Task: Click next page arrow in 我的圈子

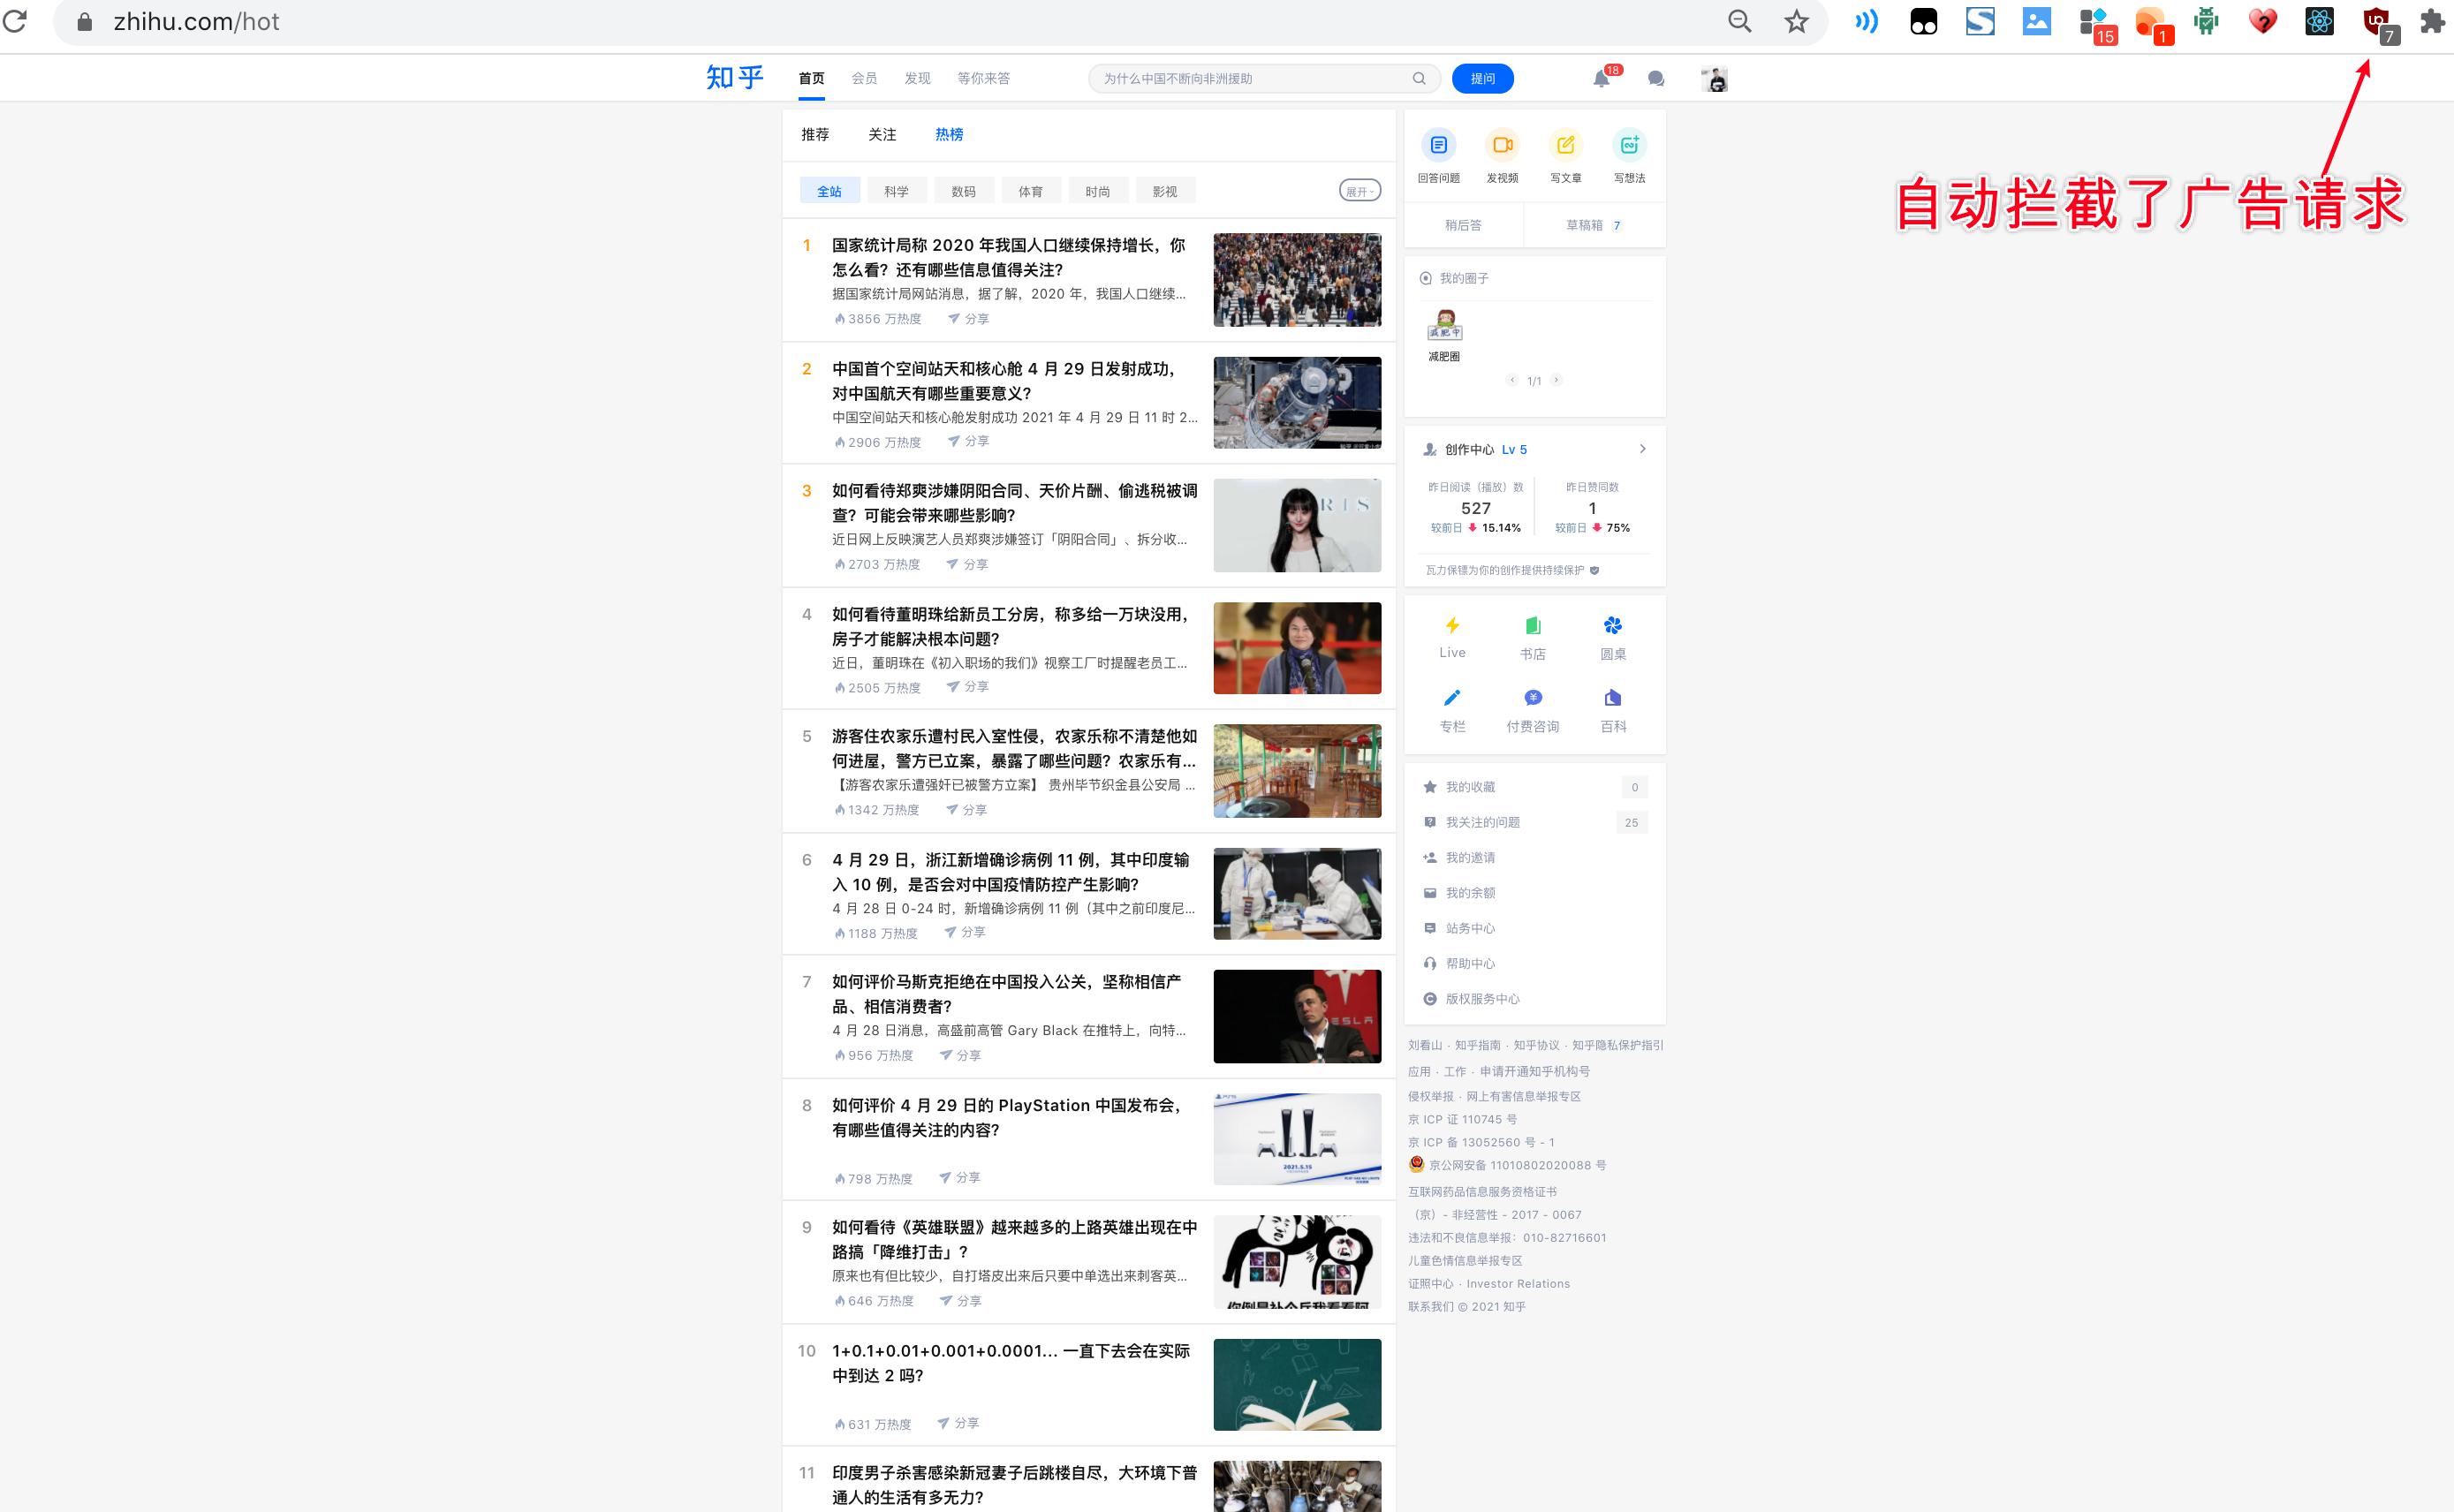Action: click(1557, 380)
